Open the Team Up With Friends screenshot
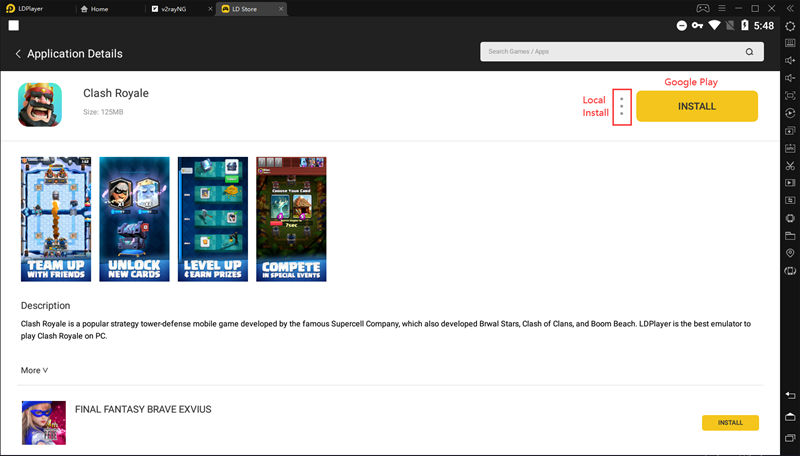800x456 pixels. click(x=55, y=219)
